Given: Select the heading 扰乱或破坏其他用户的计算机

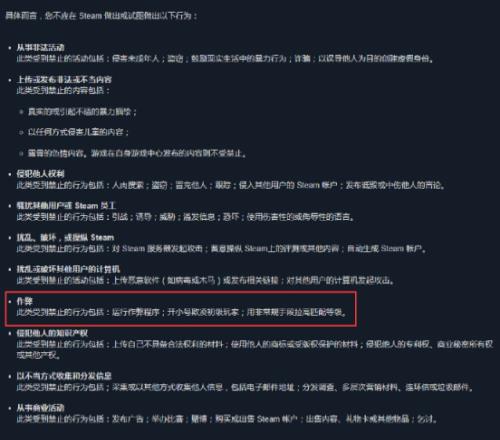Looking at the screenshot, I should pos(68,269).
